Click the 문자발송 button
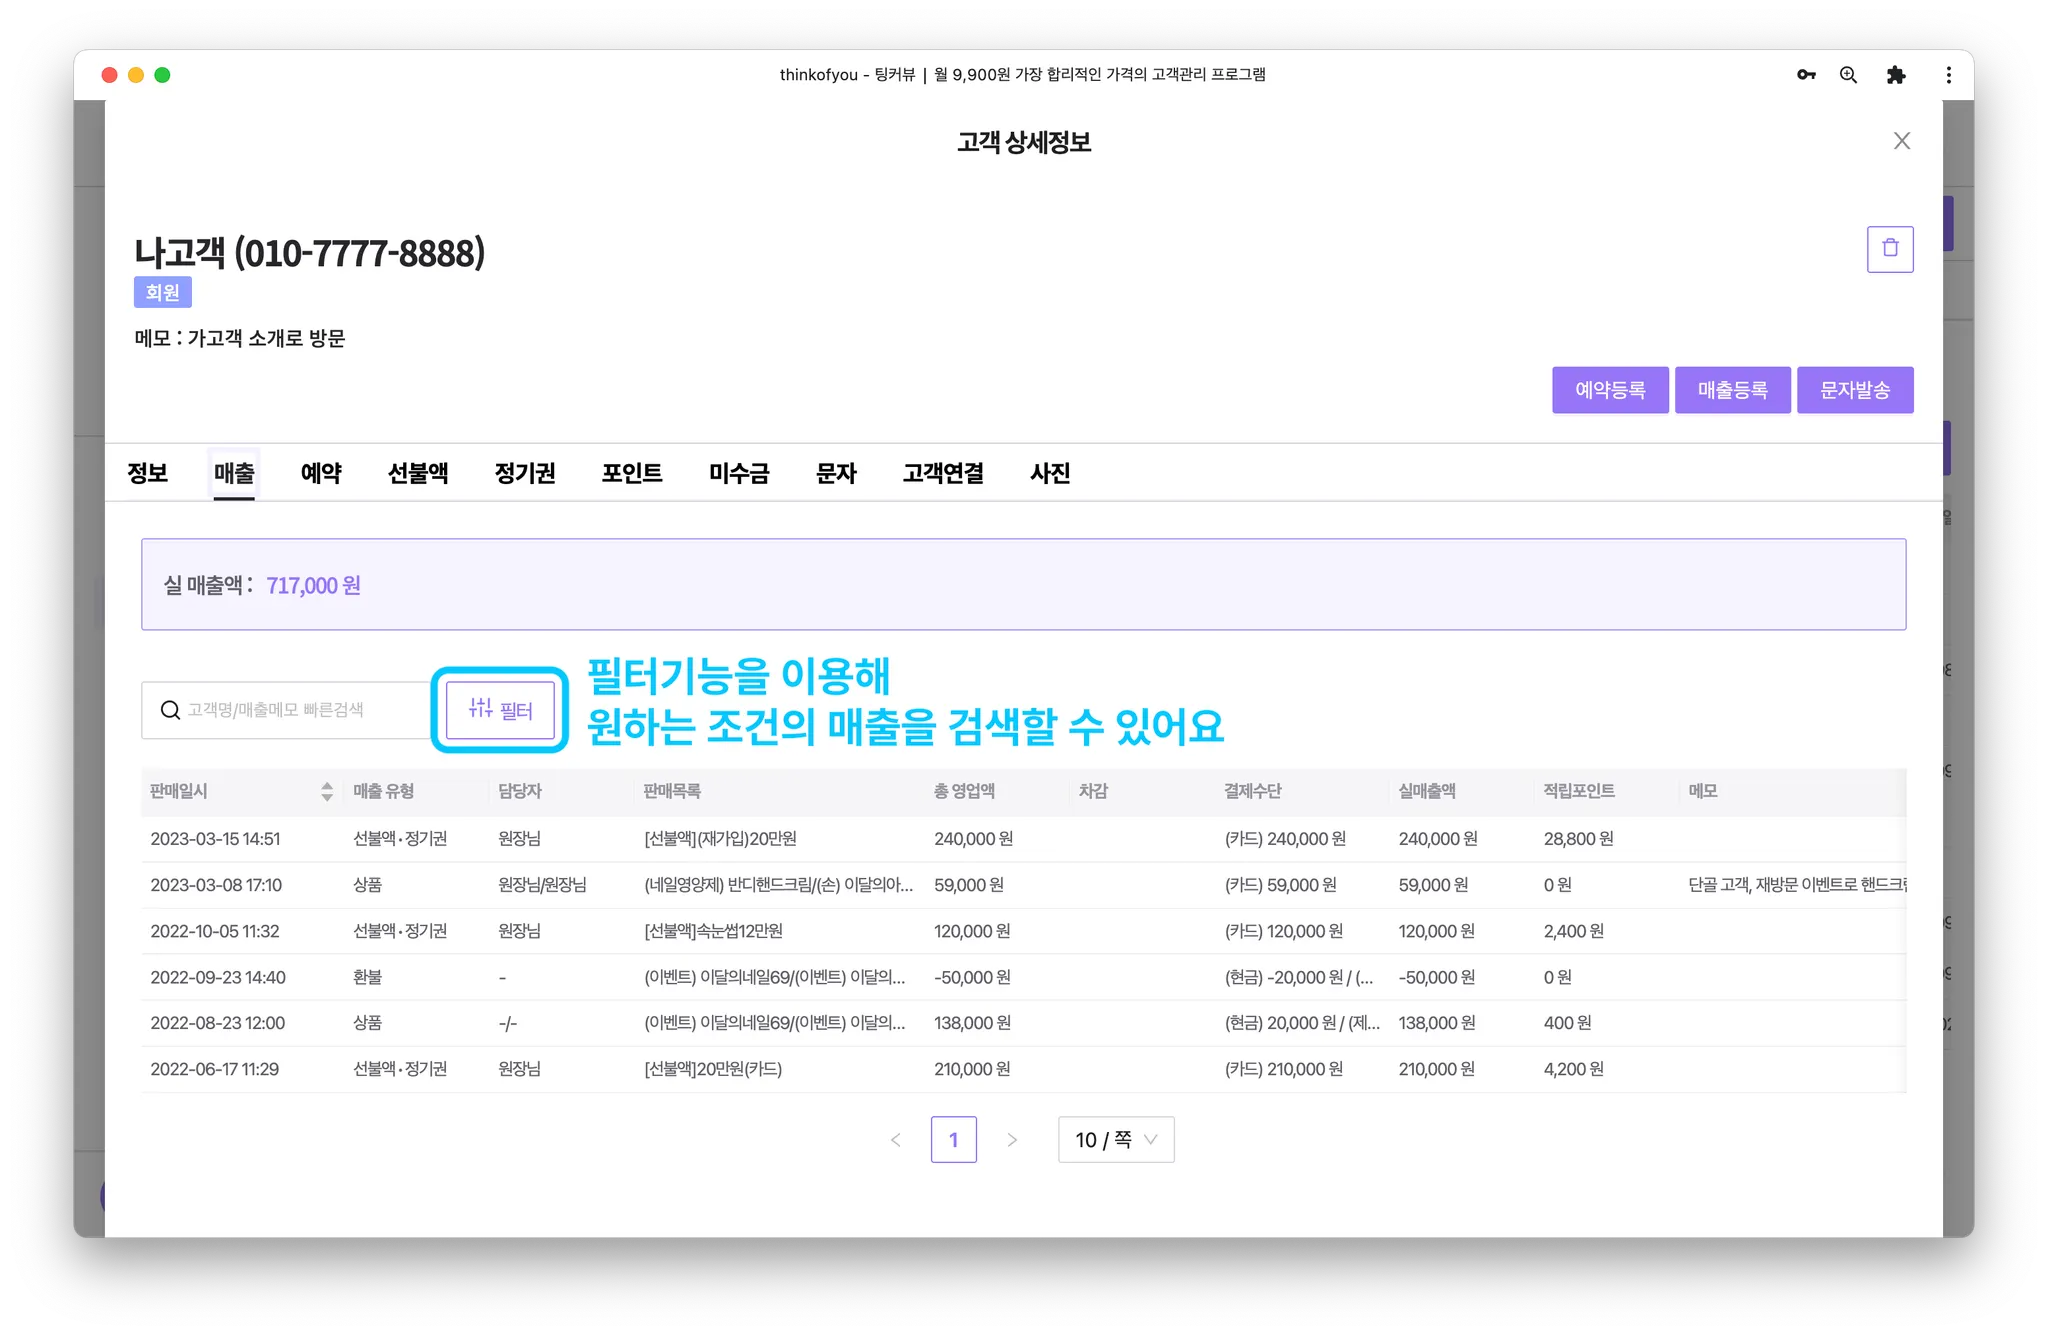The width and height of the screenshot is (2048, 1335). (1854, 390)
